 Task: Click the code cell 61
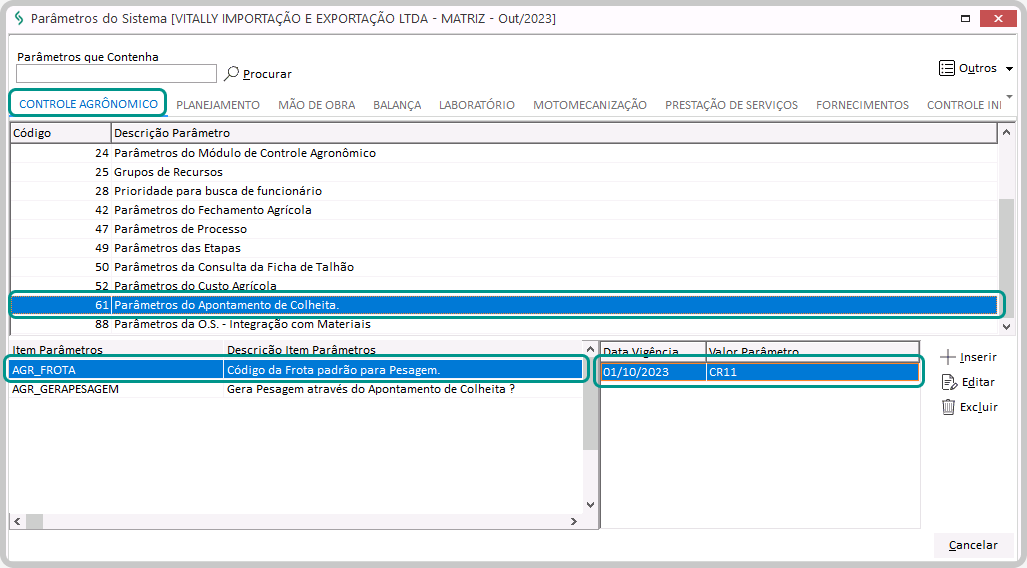(x=61, y=305)
